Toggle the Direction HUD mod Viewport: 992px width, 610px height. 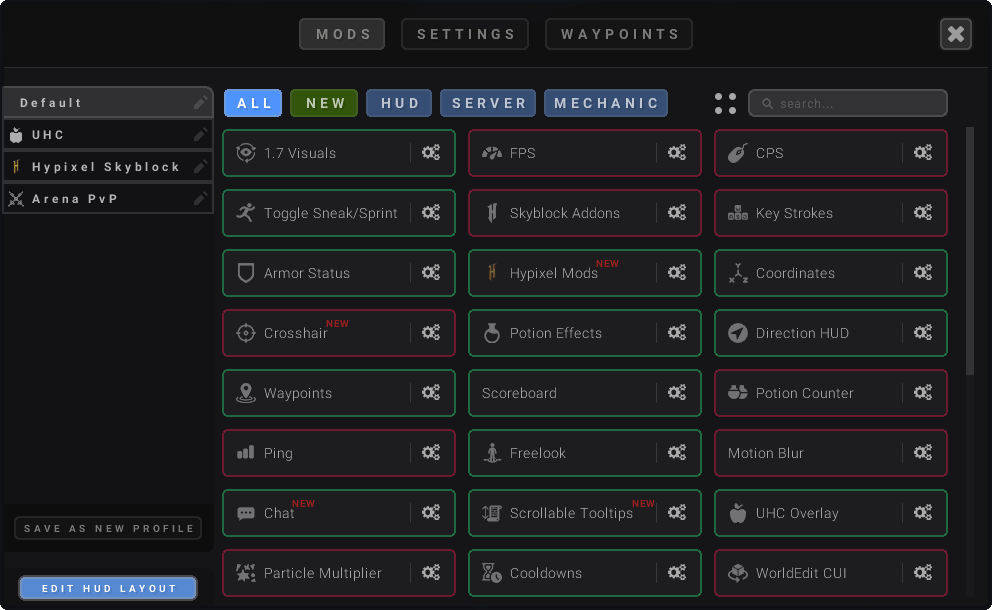[809, 333]
